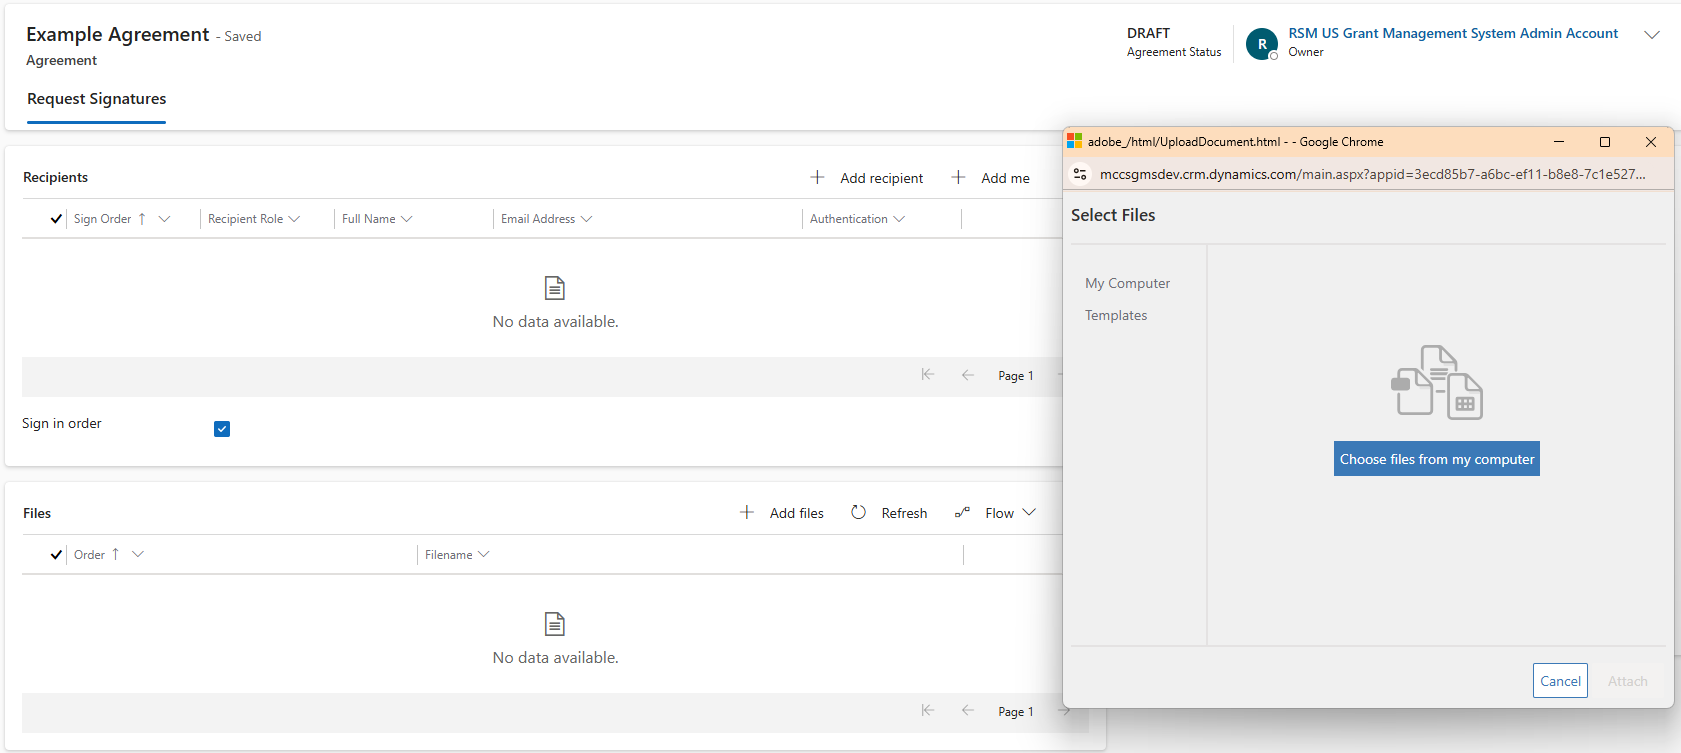Image resolution: width=1681 pixels, height=753 pixels.
Task: Close the UploadDocument Chrome popup window
Action: pos(1651,142)
